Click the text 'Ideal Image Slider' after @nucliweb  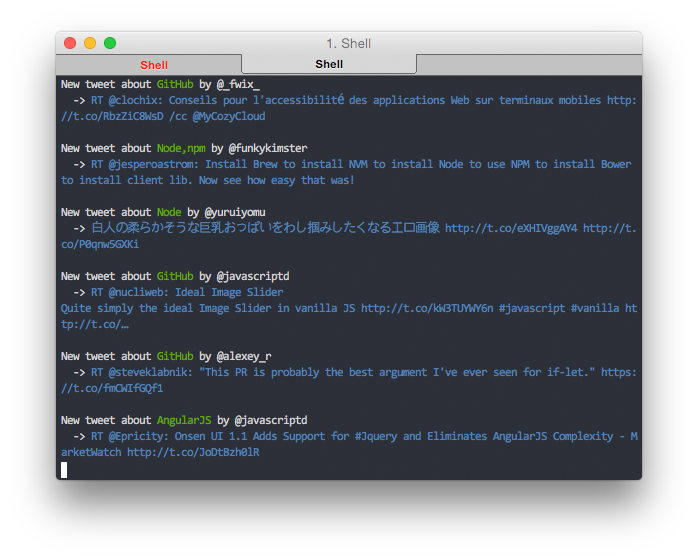coord(229,292)
